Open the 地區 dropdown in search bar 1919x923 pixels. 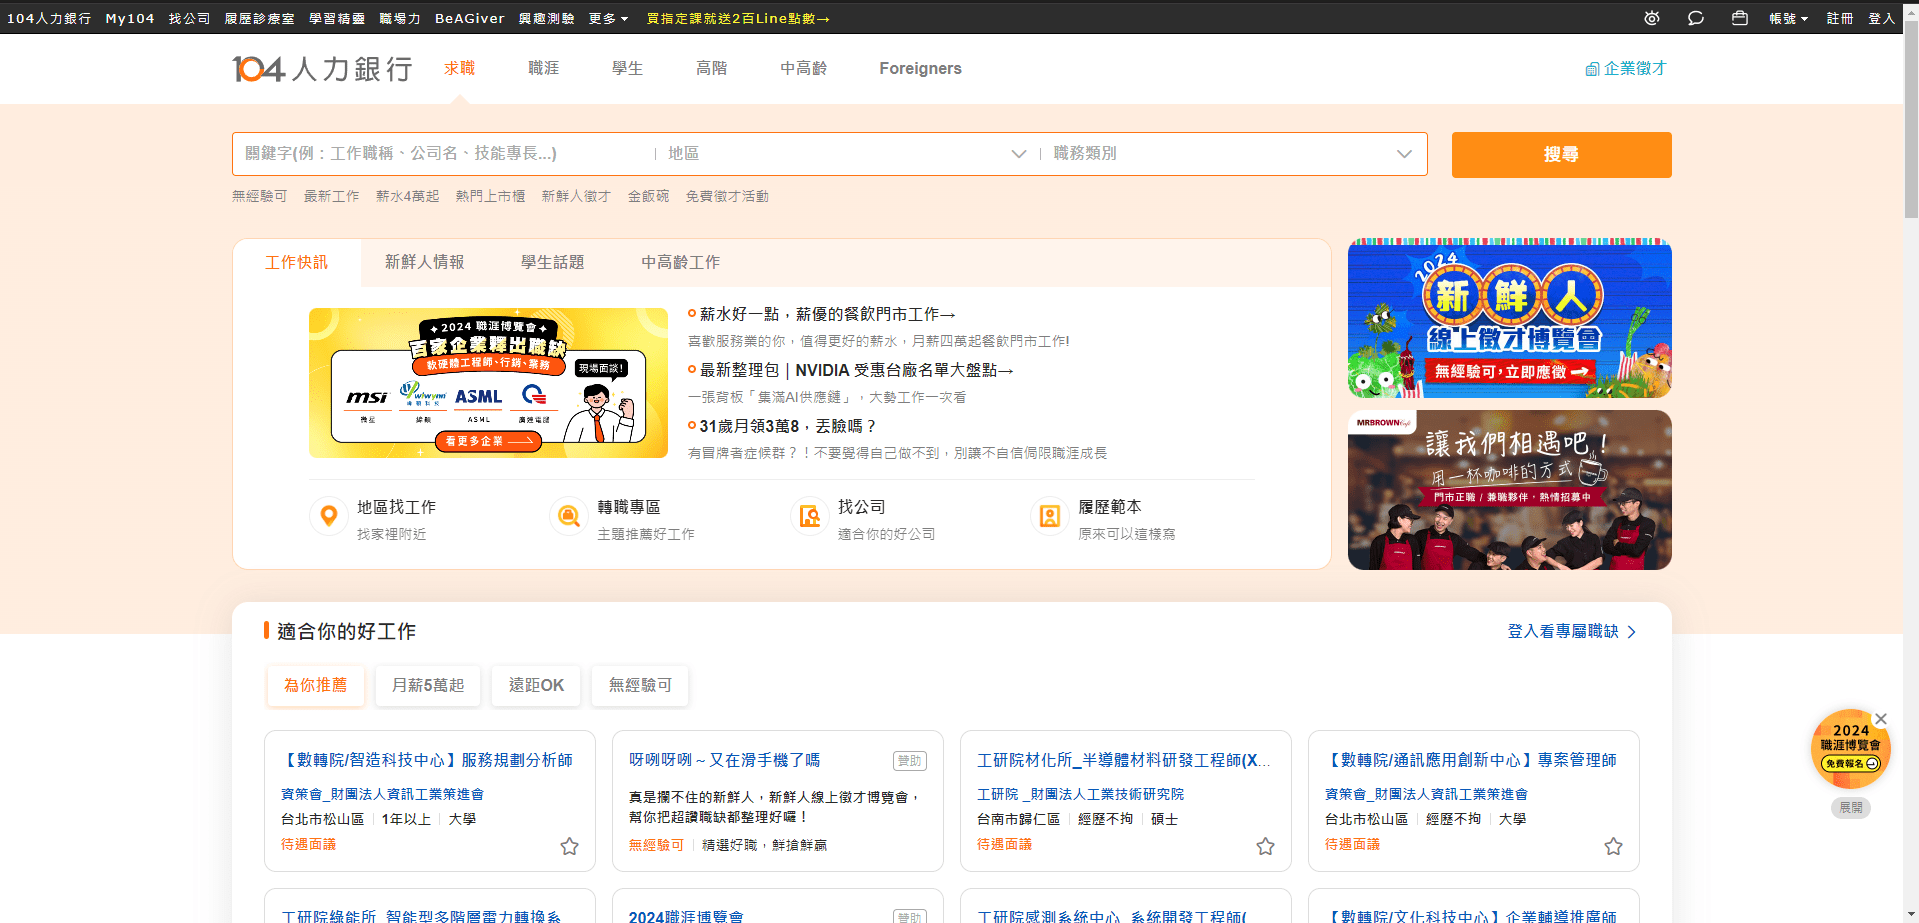[x=848, y=154]
